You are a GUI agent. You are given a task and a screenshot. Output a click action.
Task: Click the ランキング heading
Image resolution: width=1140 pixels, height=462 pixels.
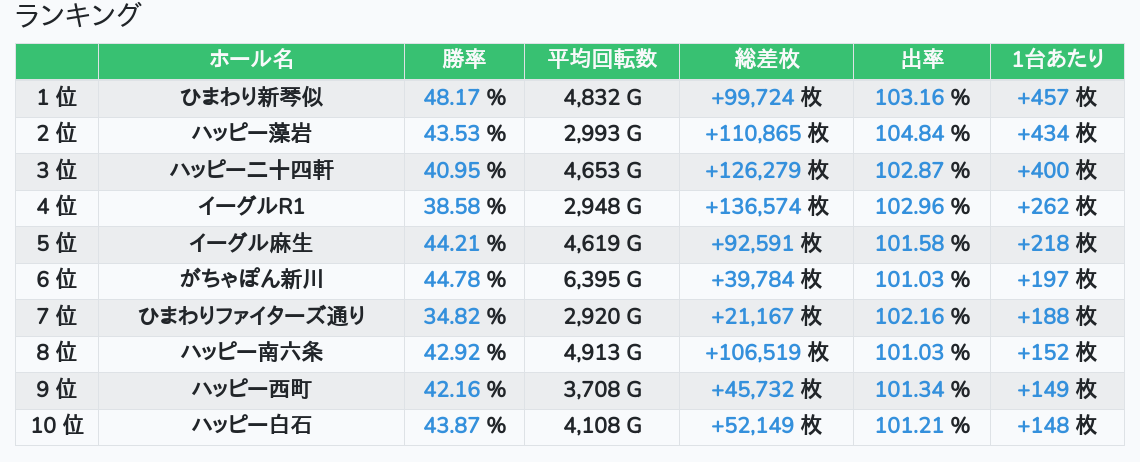(76, 15)
